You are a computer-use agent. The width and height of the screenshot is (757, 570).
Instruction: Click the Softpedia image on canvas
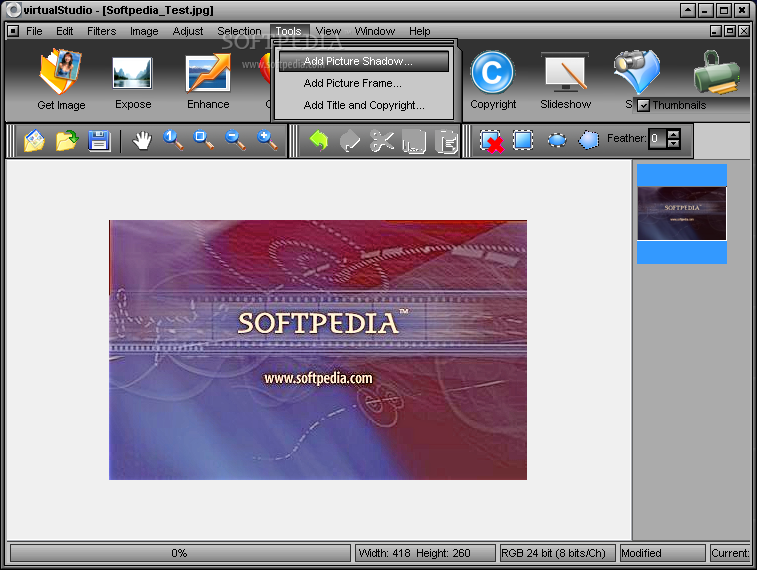point(318,350)
